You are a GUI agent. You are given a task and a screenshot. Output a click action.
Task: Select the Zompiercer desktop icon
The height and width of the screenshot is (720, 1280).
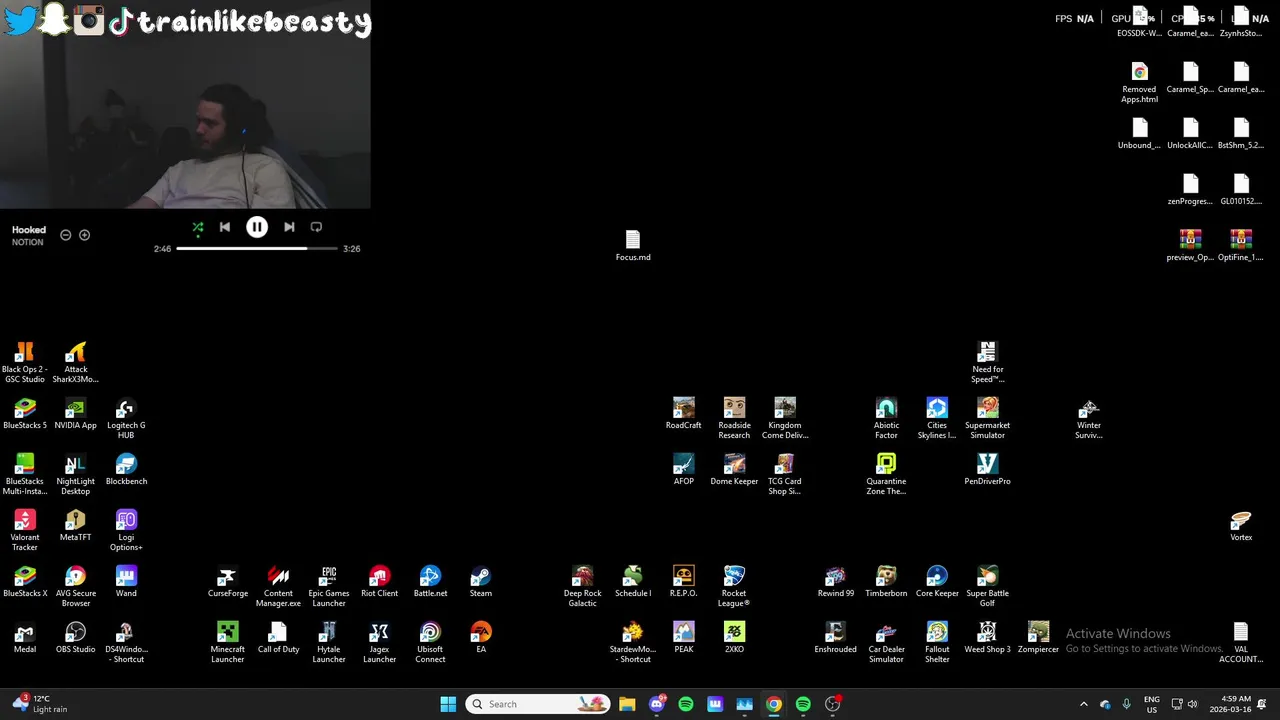click(1038, 637)
